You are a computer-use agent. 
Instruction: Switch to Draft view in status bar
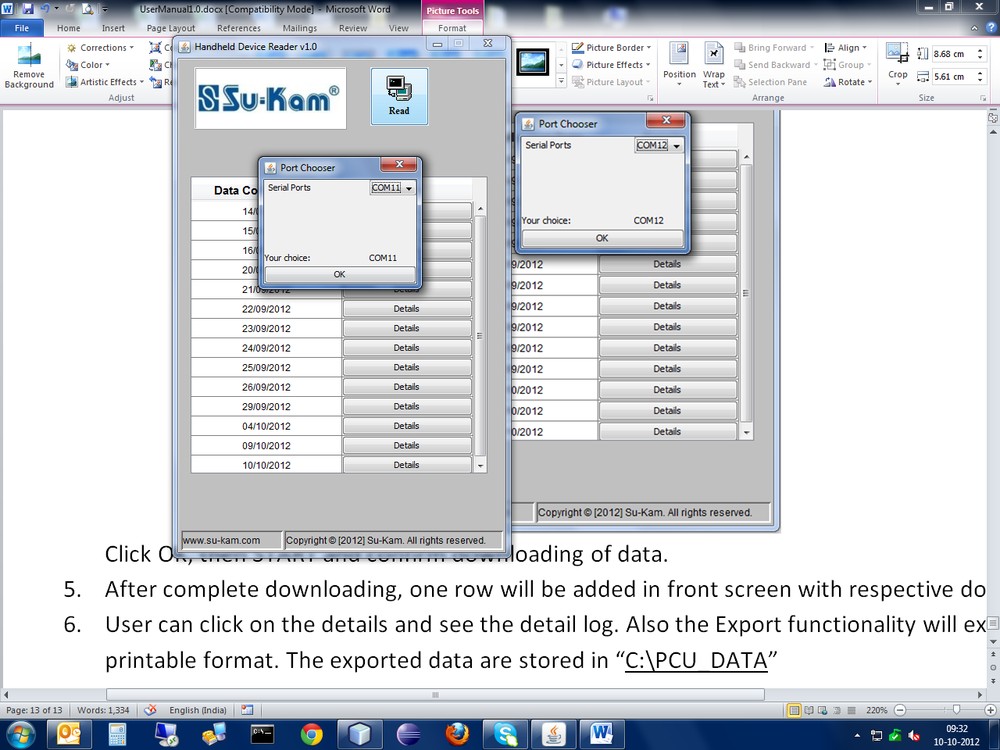point(850,710)
